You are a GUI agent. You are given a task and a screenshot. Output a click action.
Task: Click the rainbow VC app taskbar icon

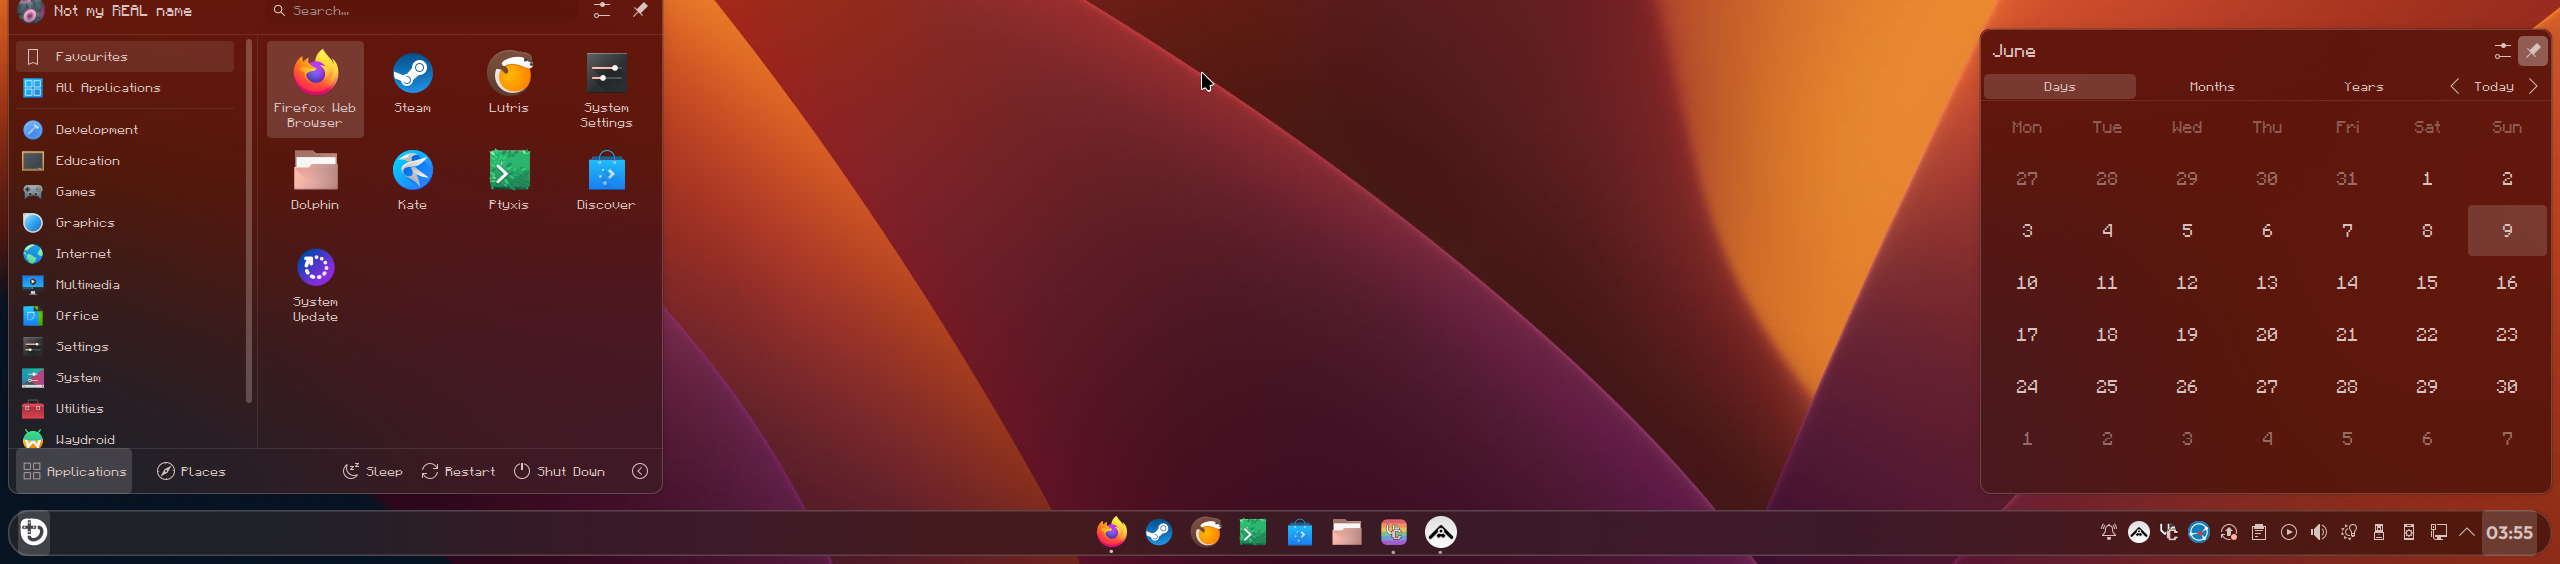[1394, 532]
